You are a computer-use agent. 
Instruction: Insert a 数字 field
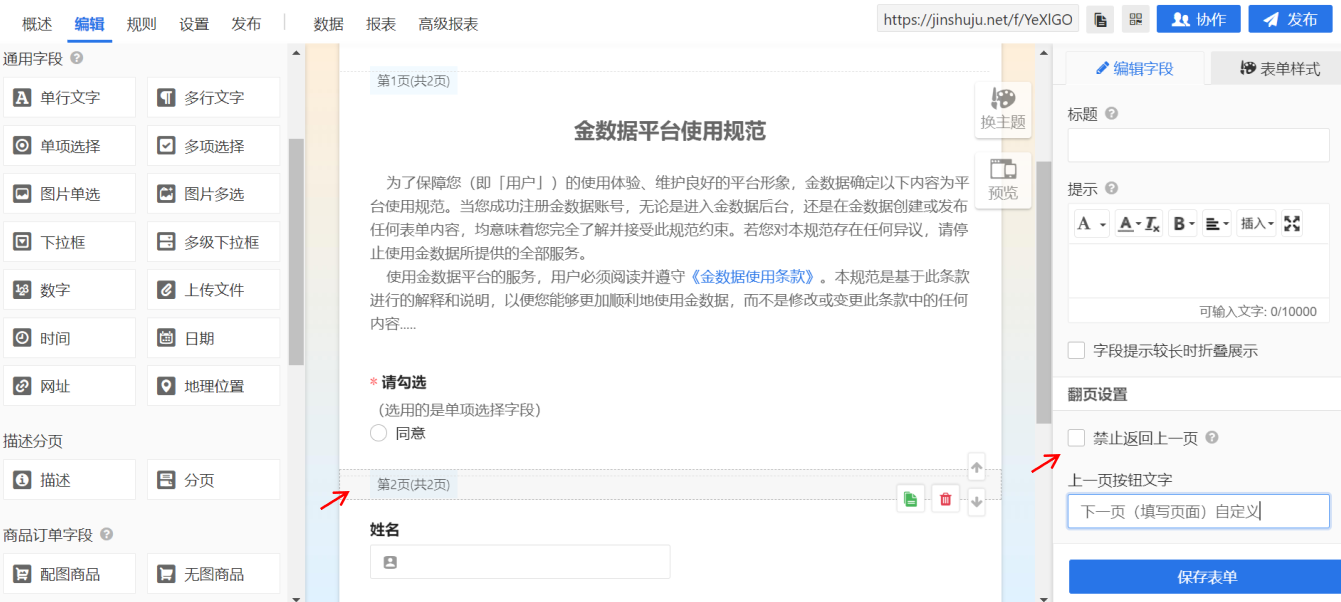point(69,290)
